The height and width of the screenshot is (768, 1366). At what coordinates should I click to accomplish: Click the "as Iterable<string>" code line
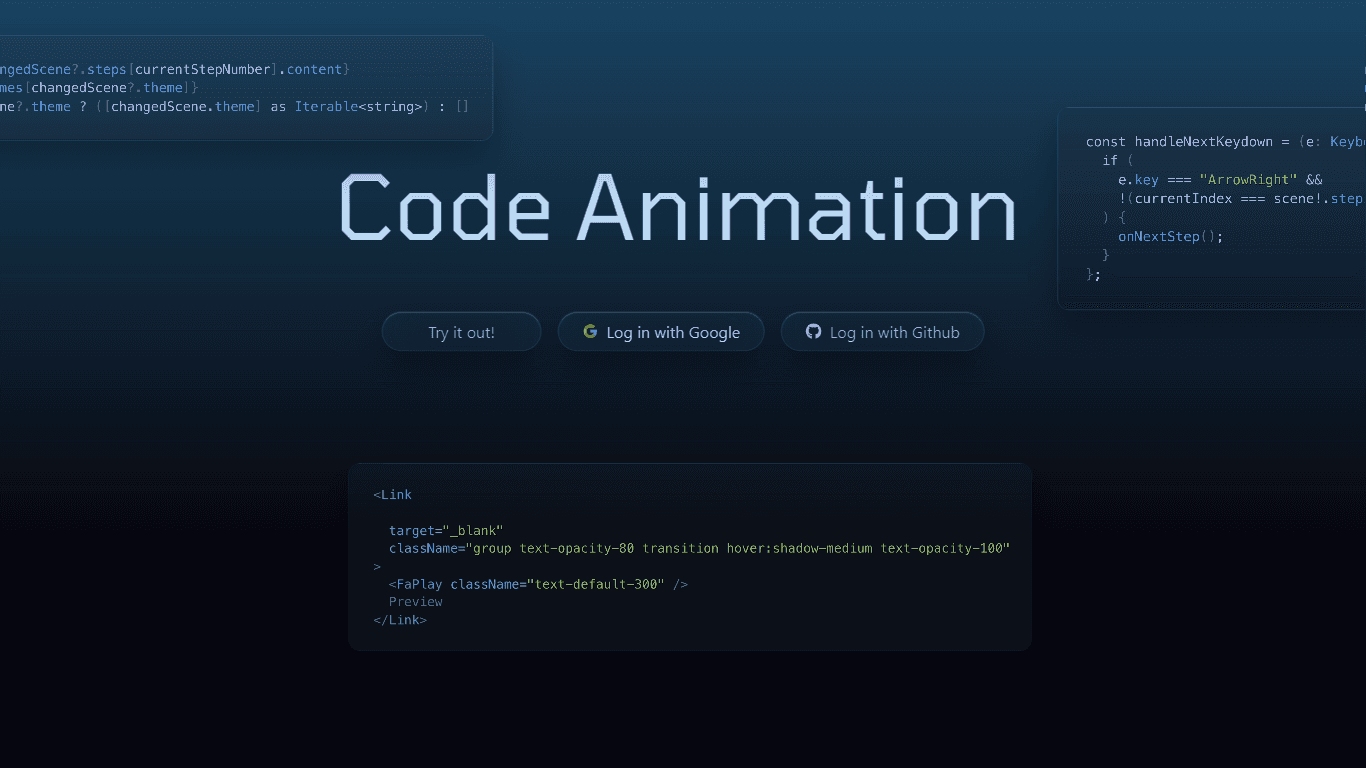[234, 106]
